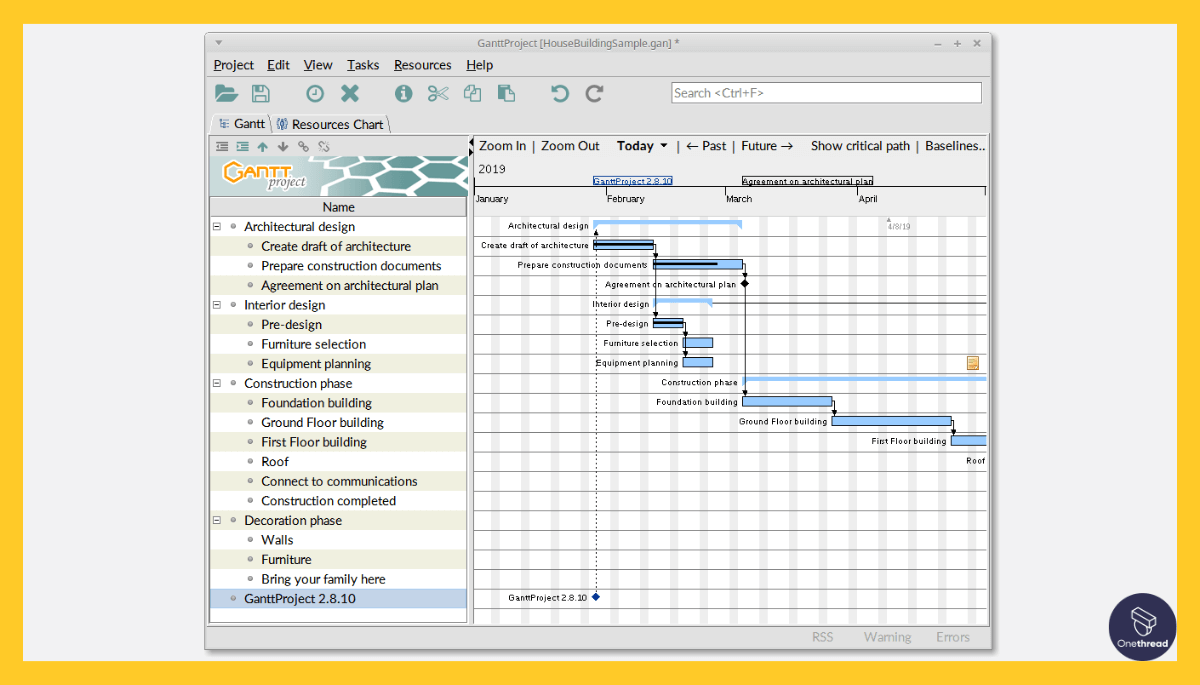Cut the selected task with the scissors icon
Screen dimensions: 1200x685
point(439,92)
